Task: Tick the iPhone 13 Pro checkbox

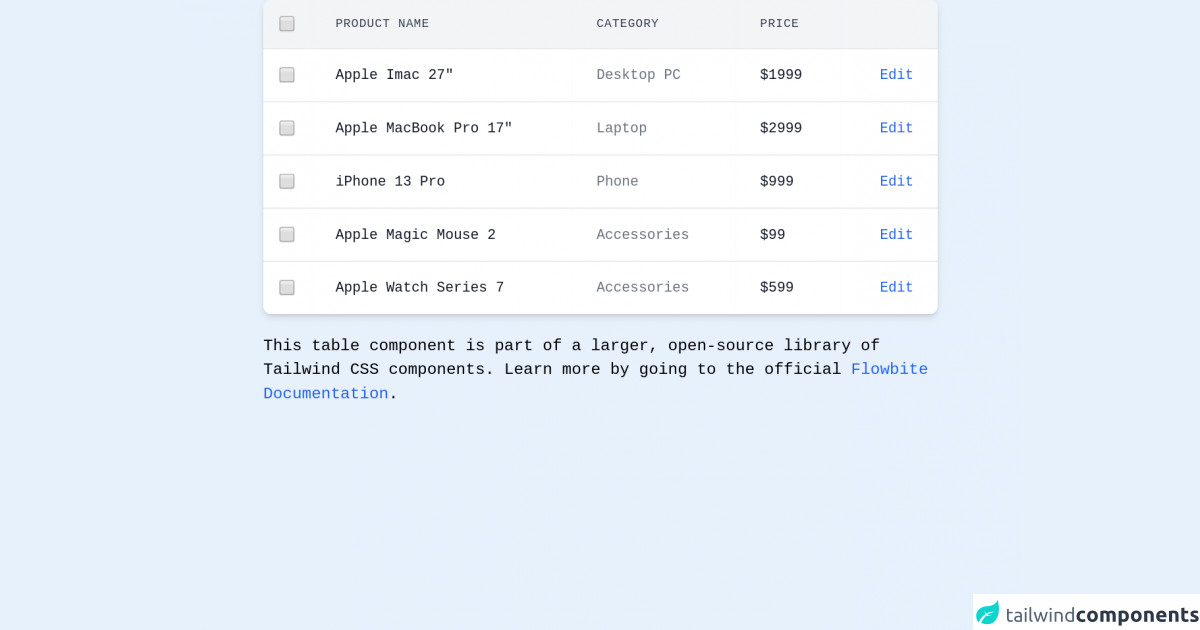Action: tap(287, 181)
